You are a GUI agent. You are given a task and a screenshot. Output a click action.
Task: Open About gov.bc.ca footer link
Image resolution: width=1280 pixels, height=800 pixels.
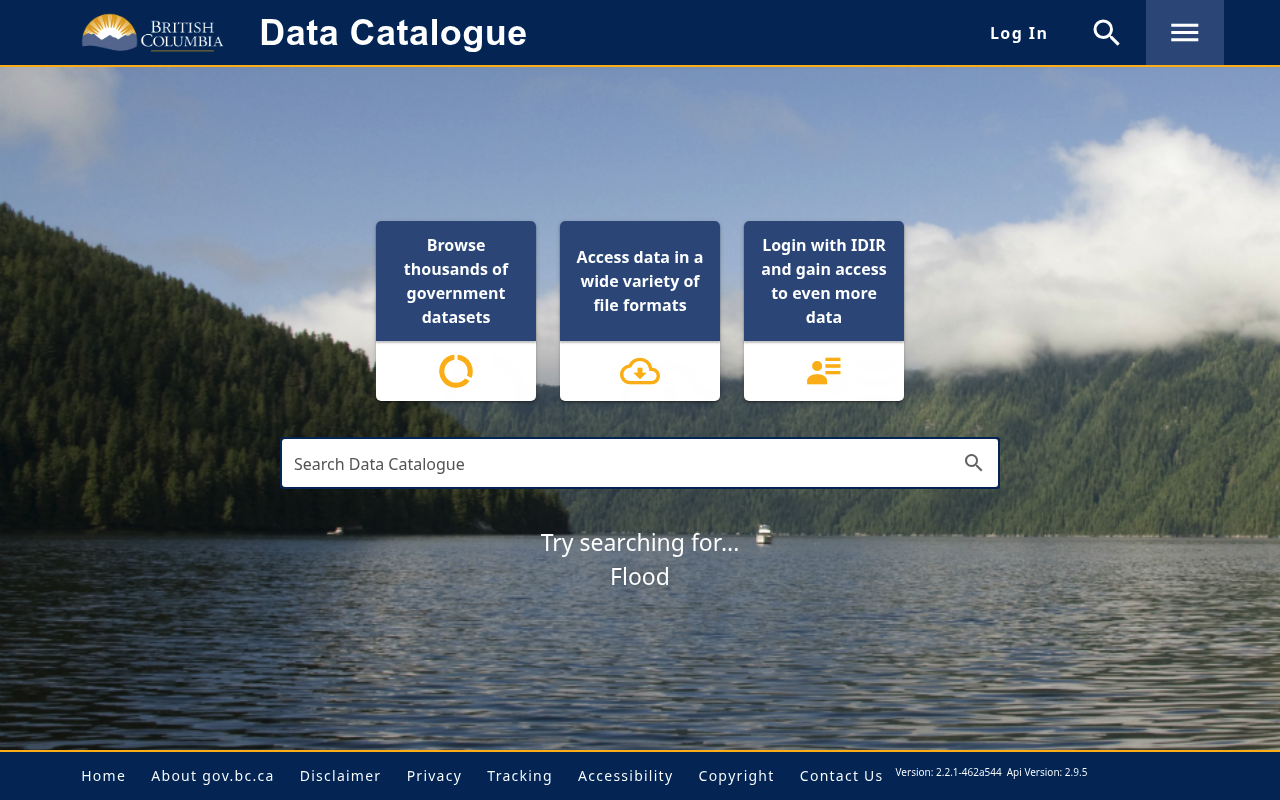click(213, 776)
